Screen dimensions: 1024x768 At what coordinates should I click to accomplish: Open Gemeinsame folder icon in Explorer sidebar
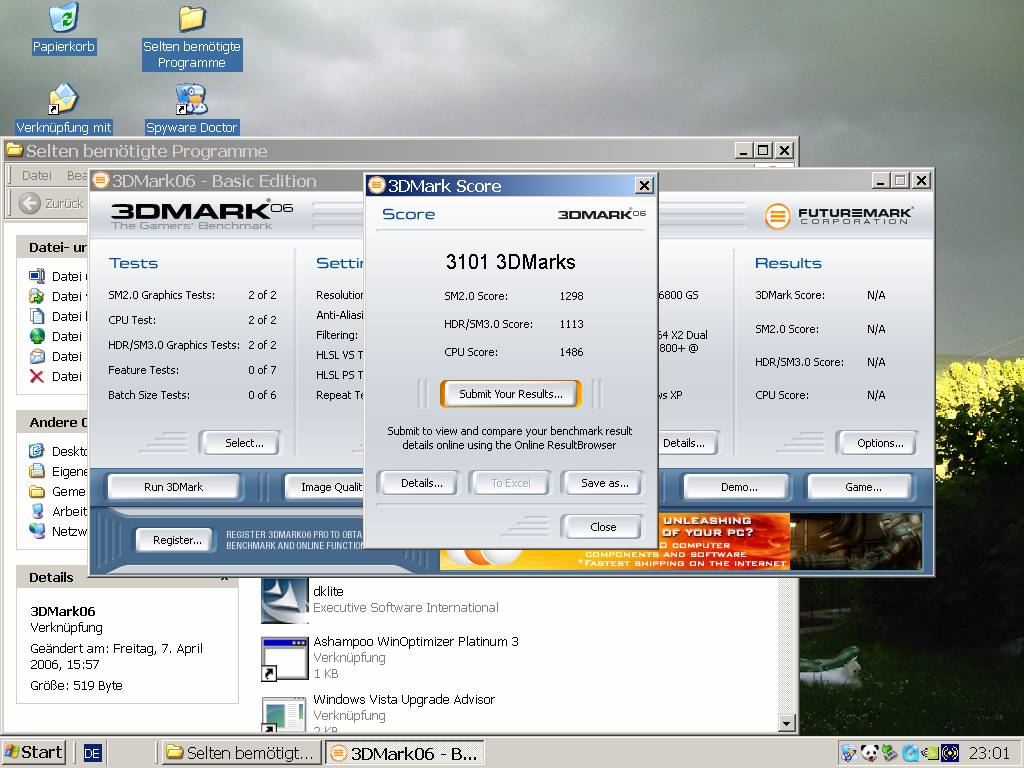(37, 491)
